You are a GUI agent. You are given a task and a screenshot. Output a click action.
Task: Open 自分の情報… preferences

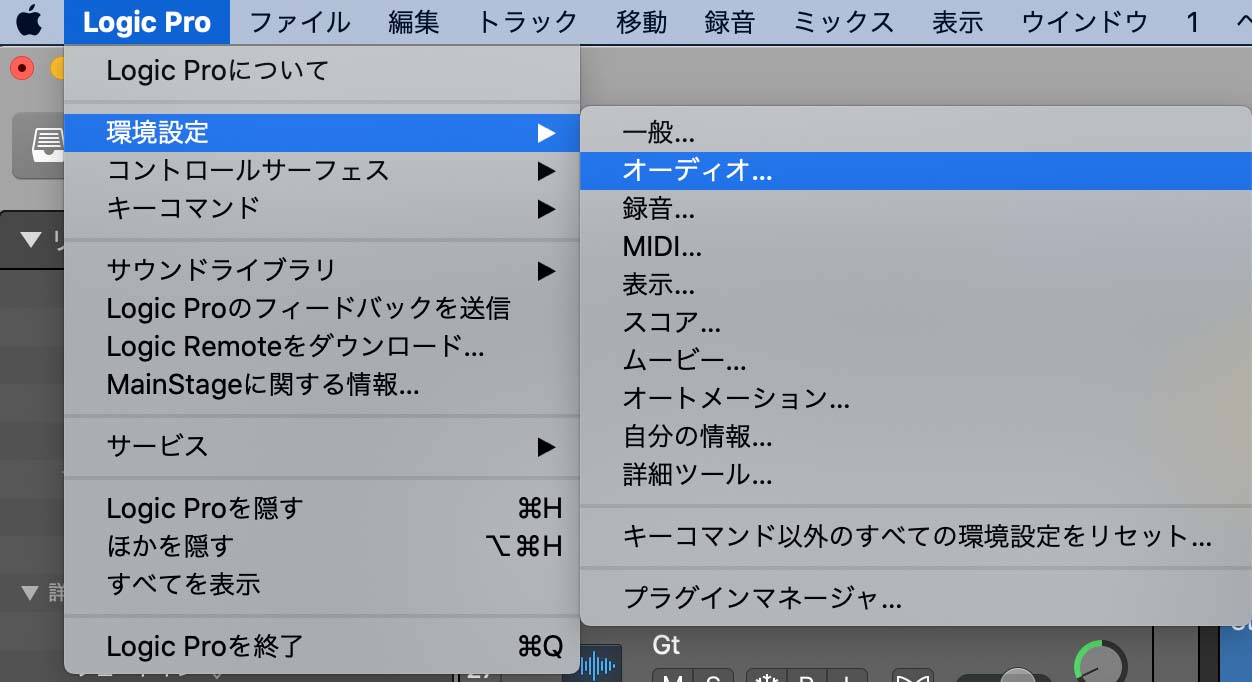(x=915, y=436)
